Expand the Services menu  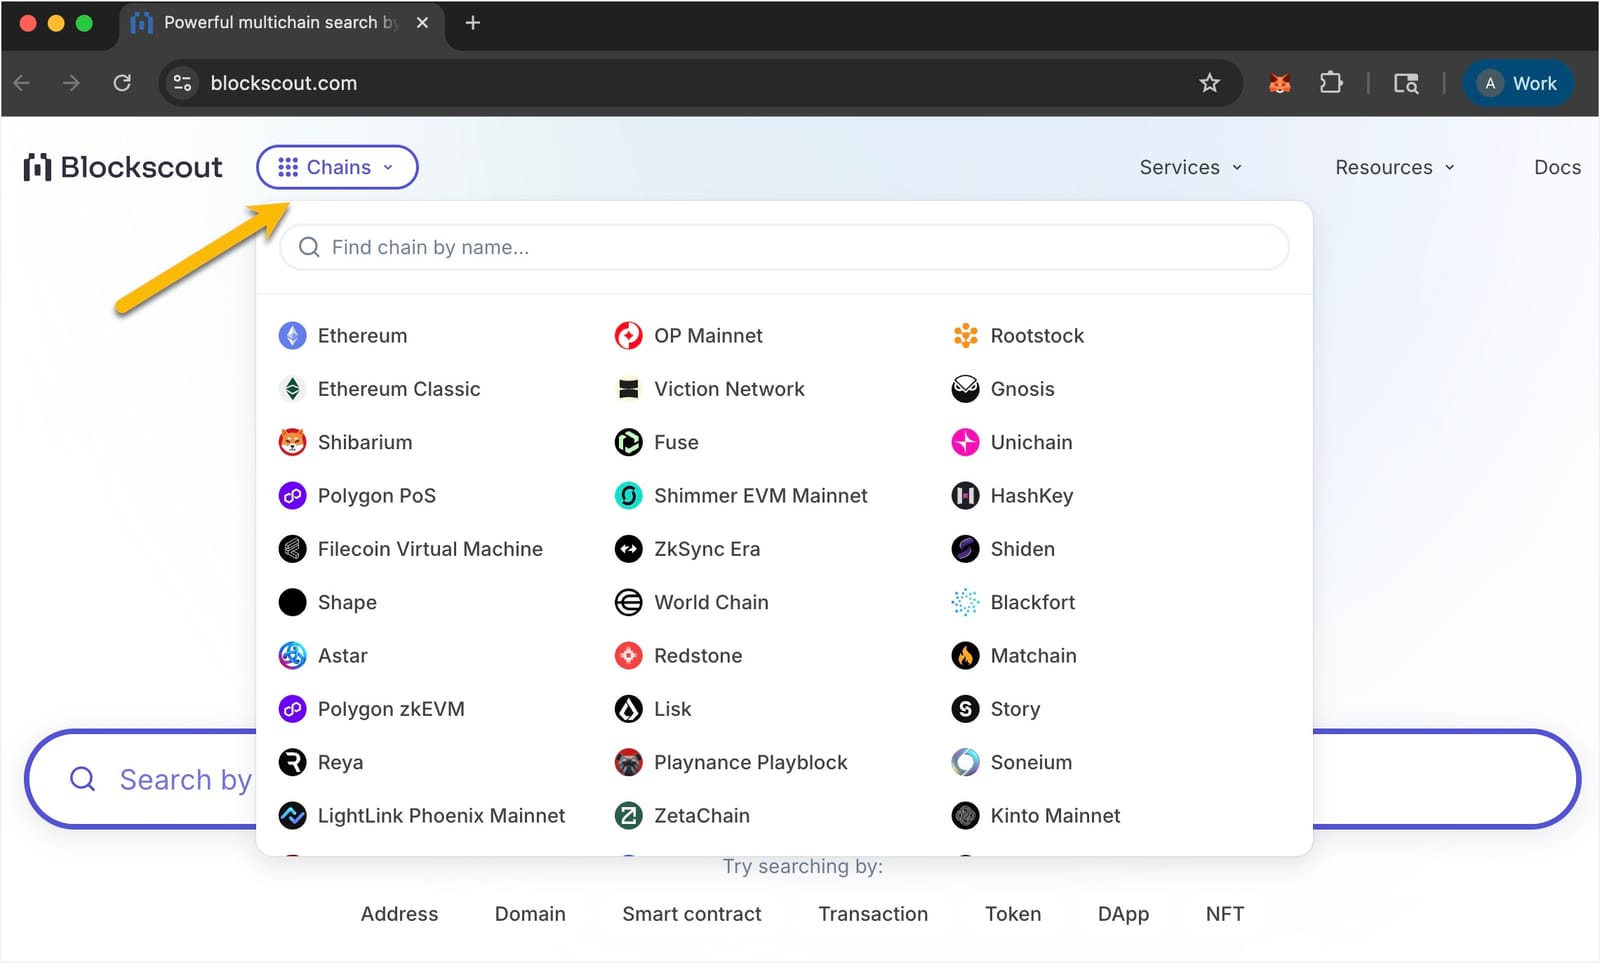click(x=1189, y=166)
